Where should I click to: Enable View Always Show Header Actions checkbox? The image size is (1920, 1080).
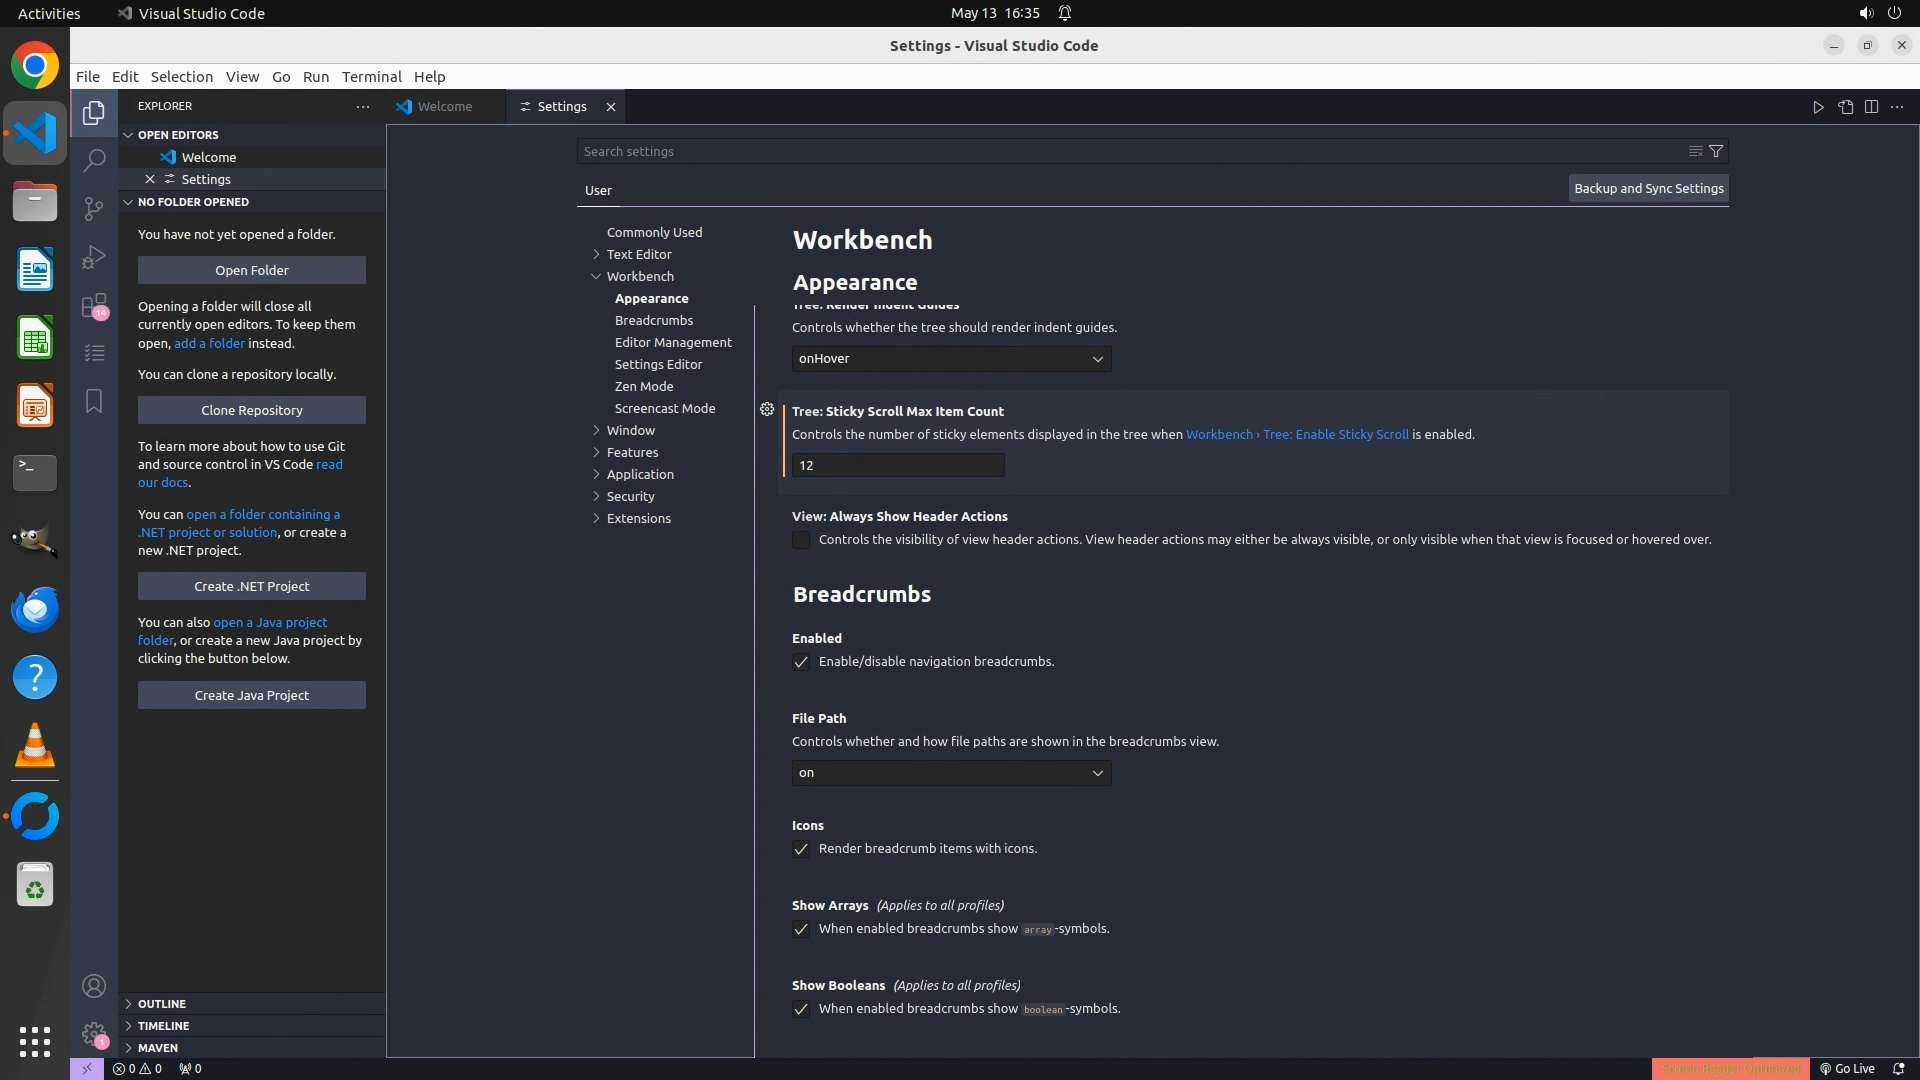pos(801,540)
